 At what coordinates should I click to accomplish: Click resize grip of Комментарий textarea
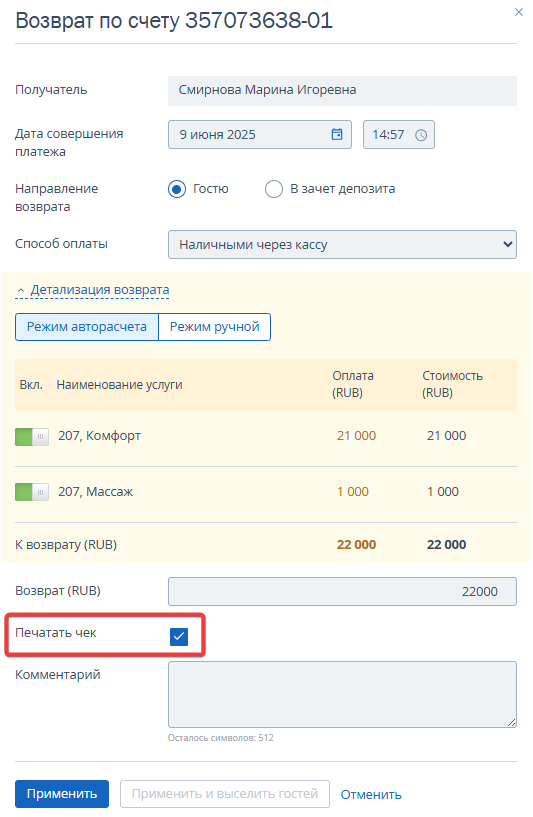(511, 722)
